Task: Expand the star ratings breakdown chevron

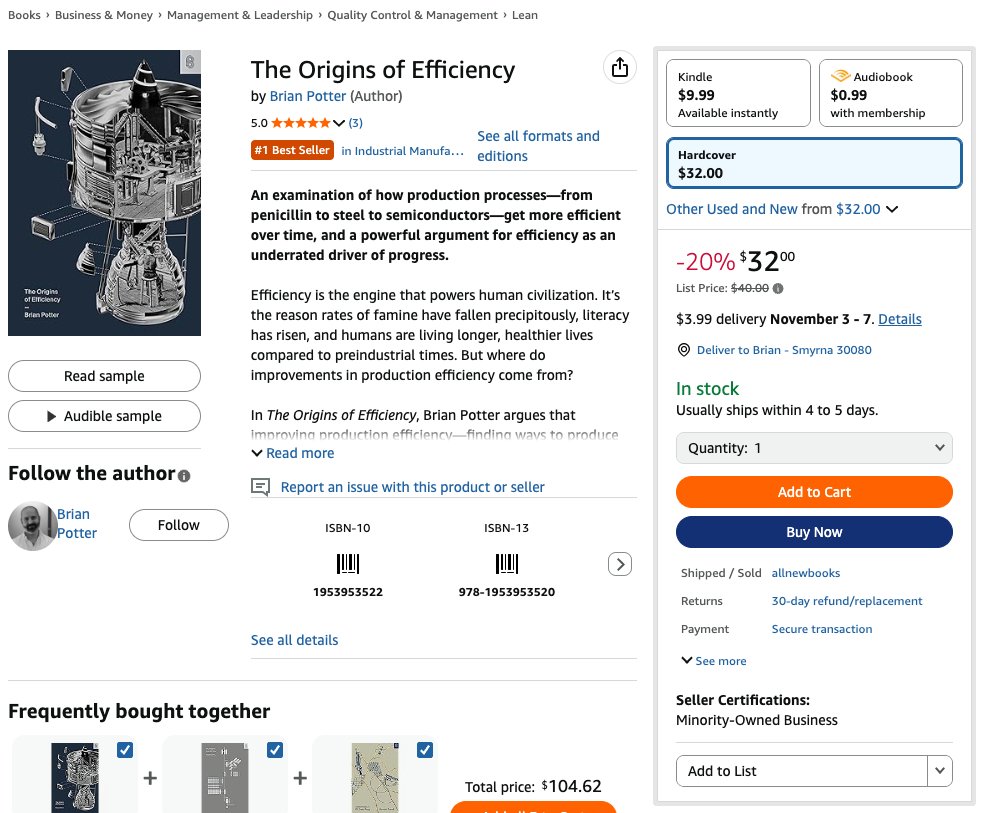Action: [339, 123]
